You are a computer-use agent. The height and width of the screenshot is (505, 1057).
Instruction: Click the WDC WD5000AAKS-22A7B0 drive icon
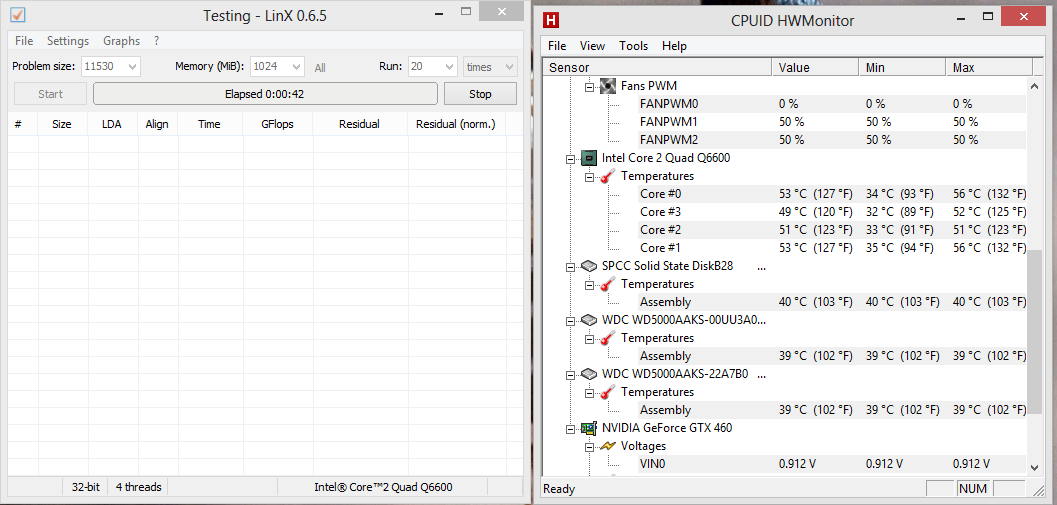pyautogui.click(x=589, y=374)
